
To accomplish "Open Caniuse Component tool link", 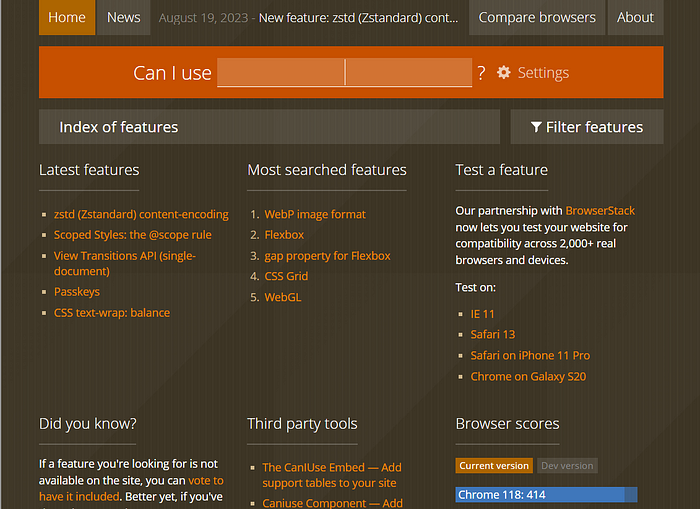I will tap(332, 503).
